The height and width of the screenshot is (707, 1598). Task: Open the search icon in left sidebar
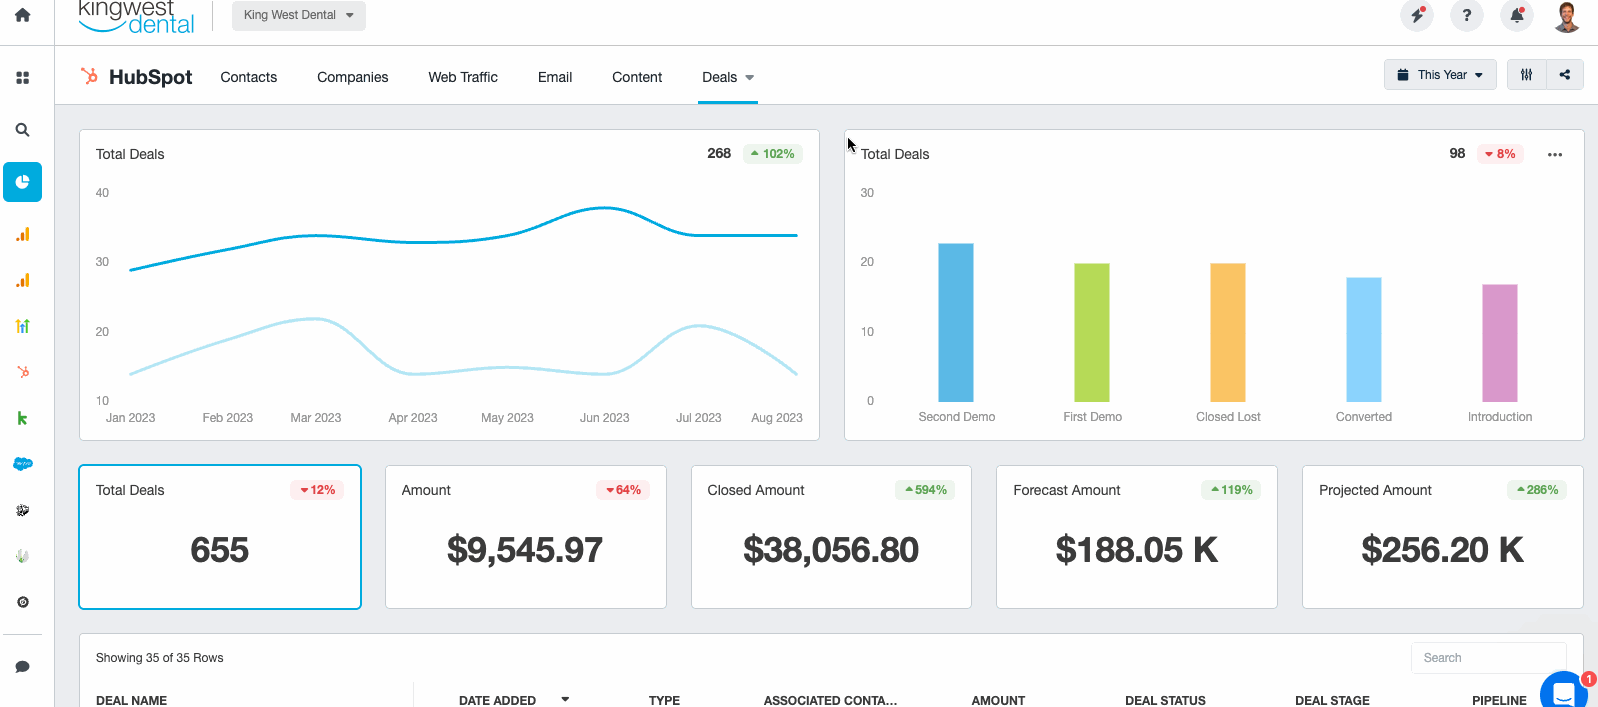22,130
